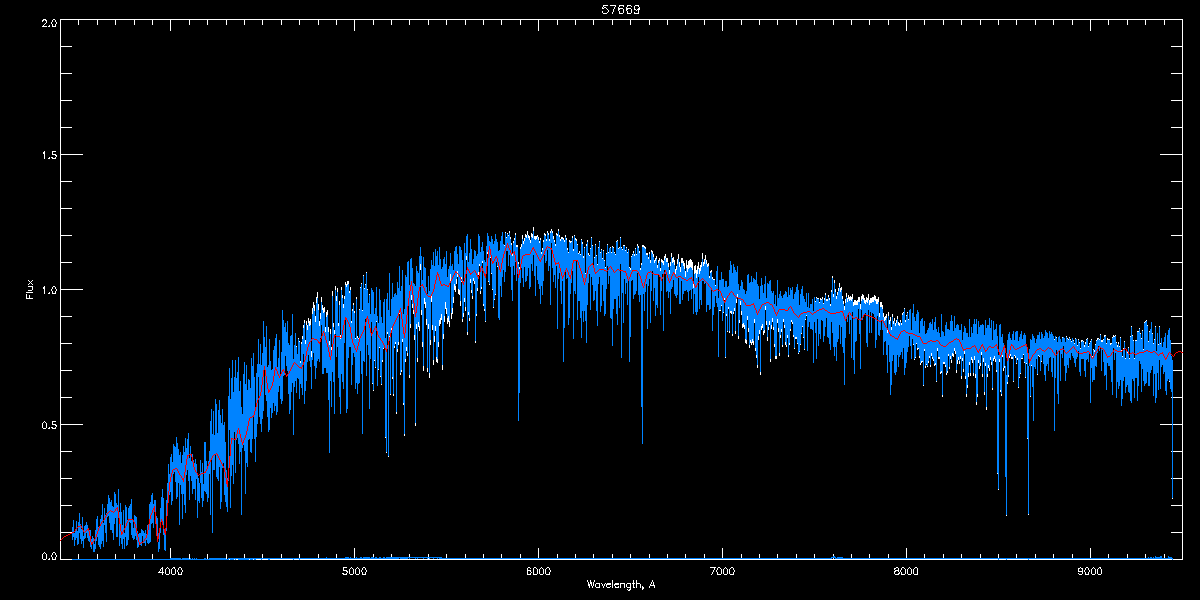Image resolution: width=1200 pixels, height=600 pixels.
Task: Click the 1.5 flux tick label
Action: pyautogui.click(x=47, y=155)
